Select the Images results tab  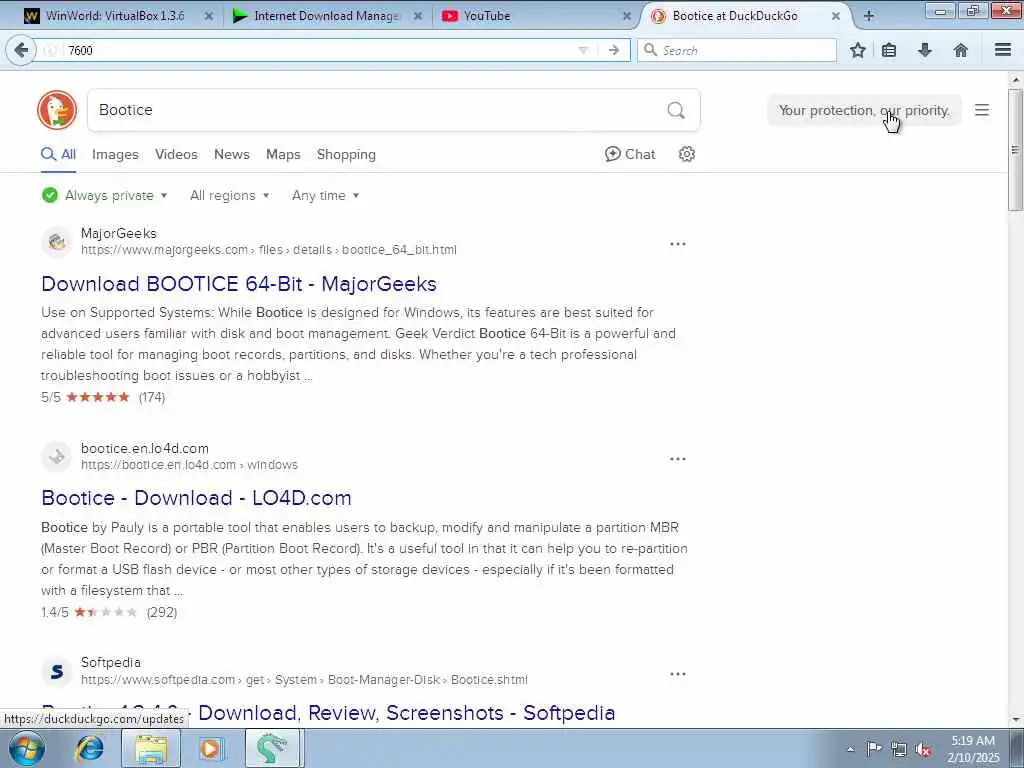click(115, 154)
